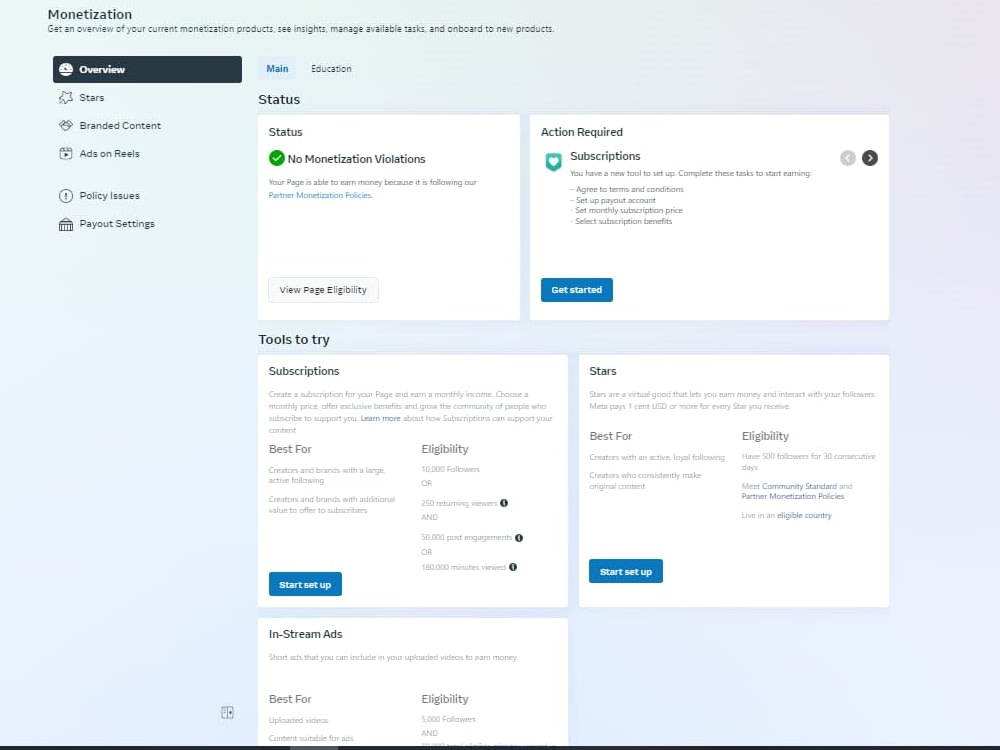
Task: Click the Subscriptions shield heart icon
Action: point(554,162)
